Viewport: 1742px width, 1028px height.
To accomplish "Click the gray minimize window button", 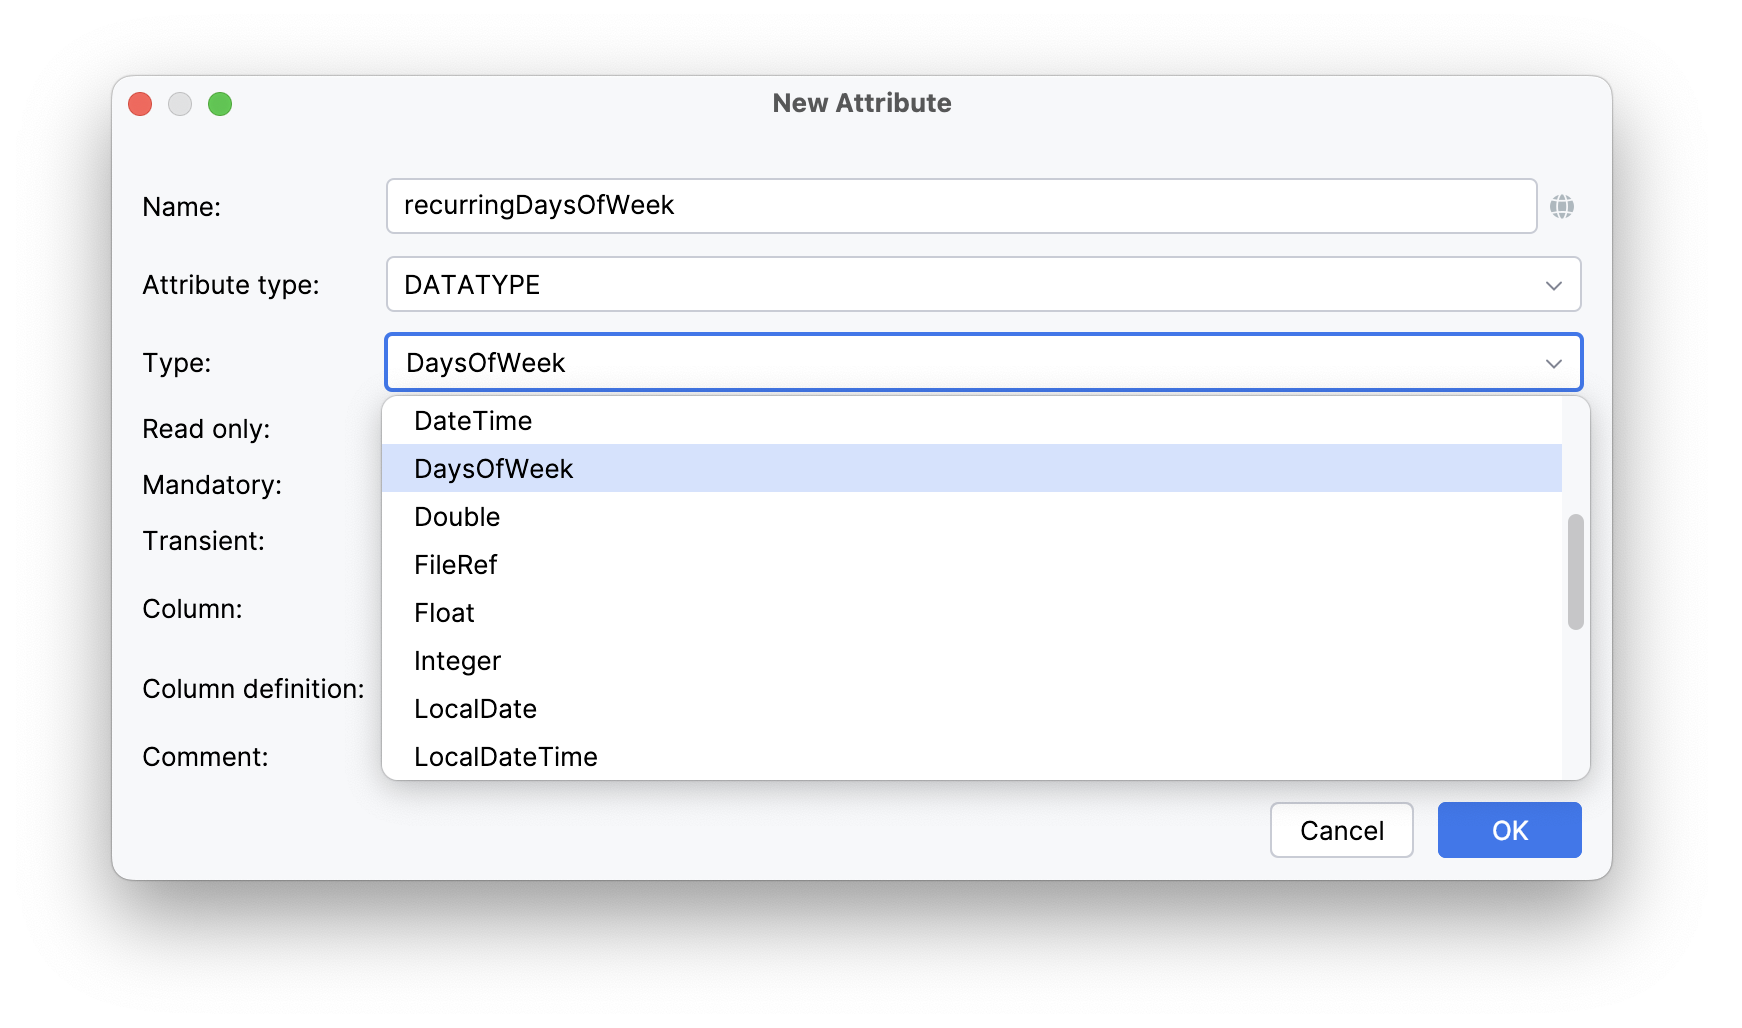I will pos(180,104).
